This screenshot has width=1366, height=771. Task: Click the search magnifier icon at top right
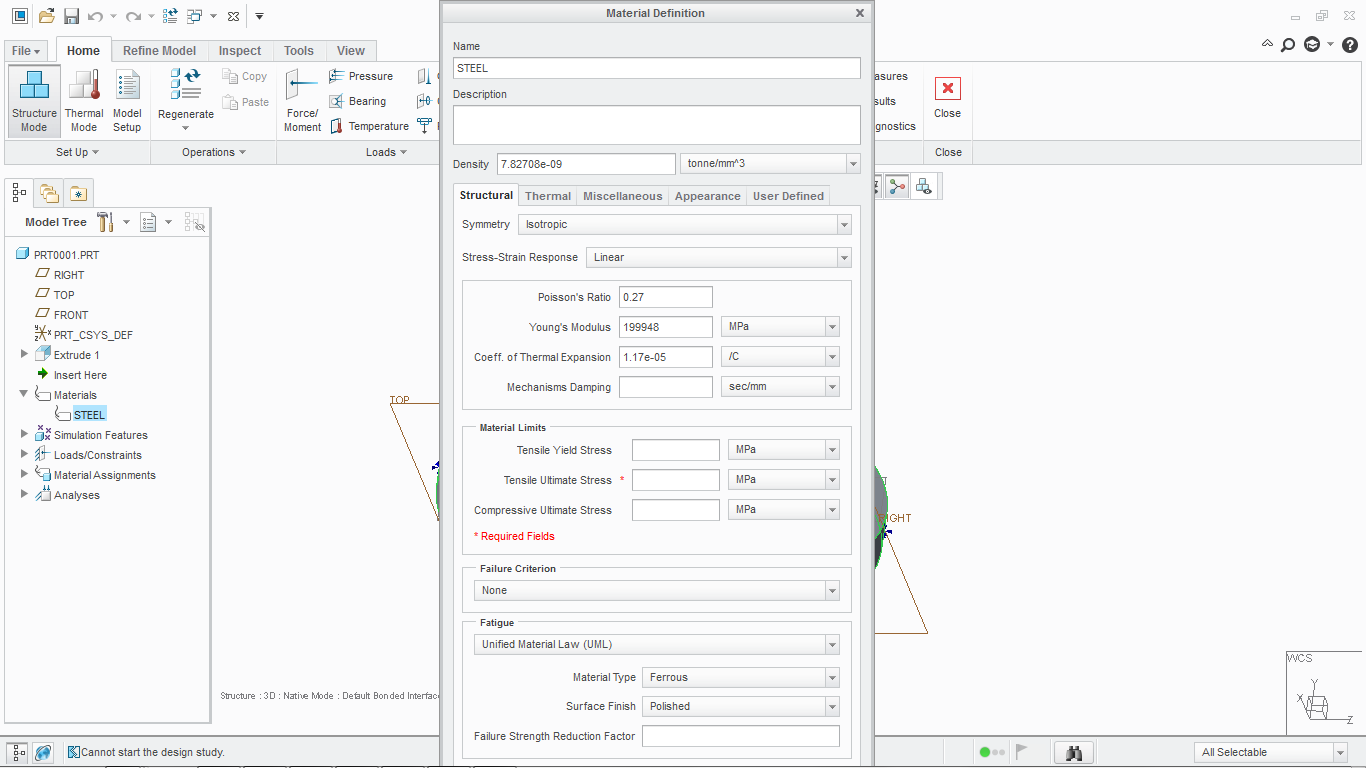tap(1288, 44)
